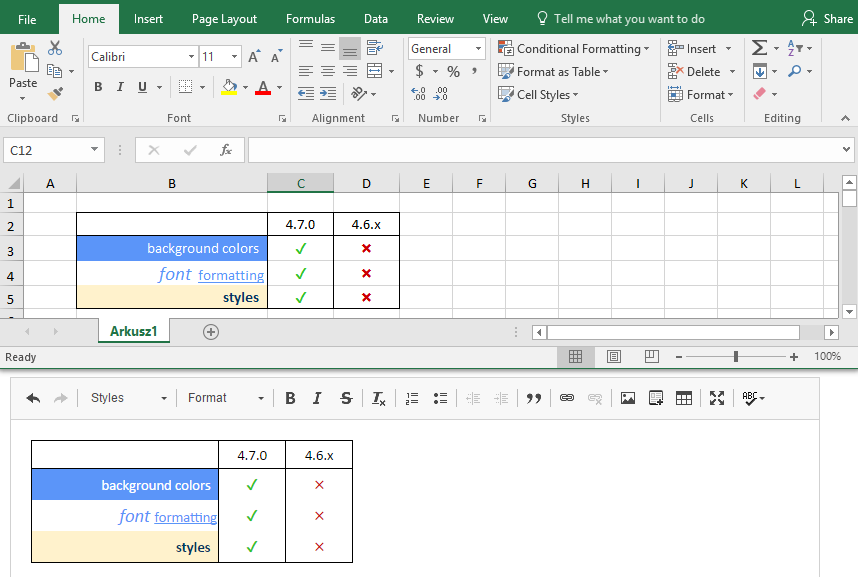Switch to the Insert ribbon tab
The image size is (858, 577).
(148, 19)
